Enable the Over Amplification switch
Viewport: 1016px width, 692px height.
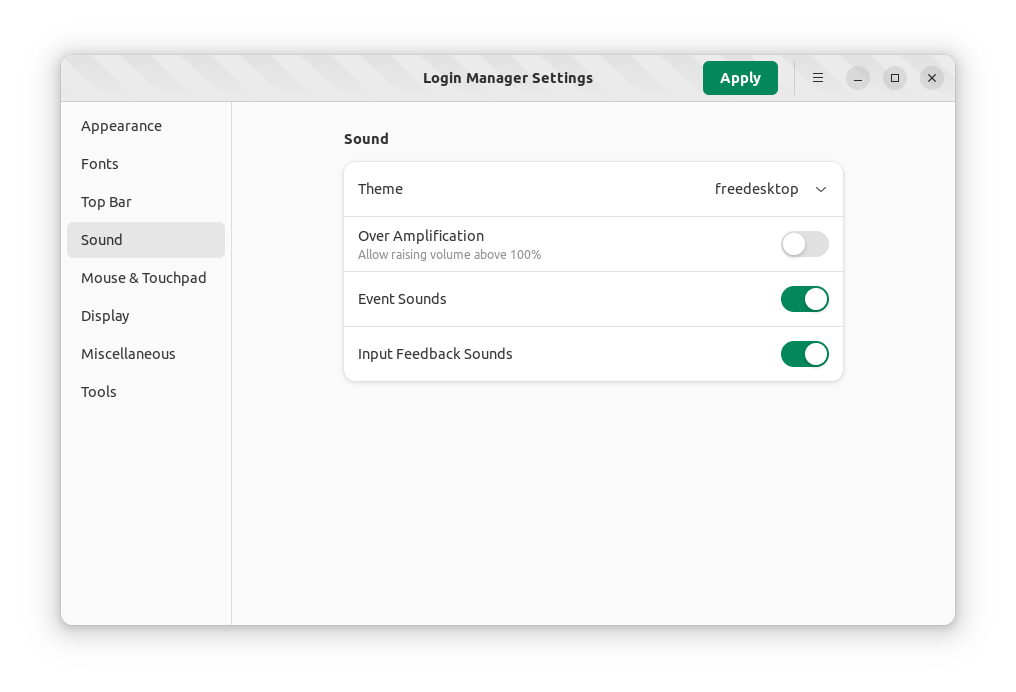coord(804,244)
